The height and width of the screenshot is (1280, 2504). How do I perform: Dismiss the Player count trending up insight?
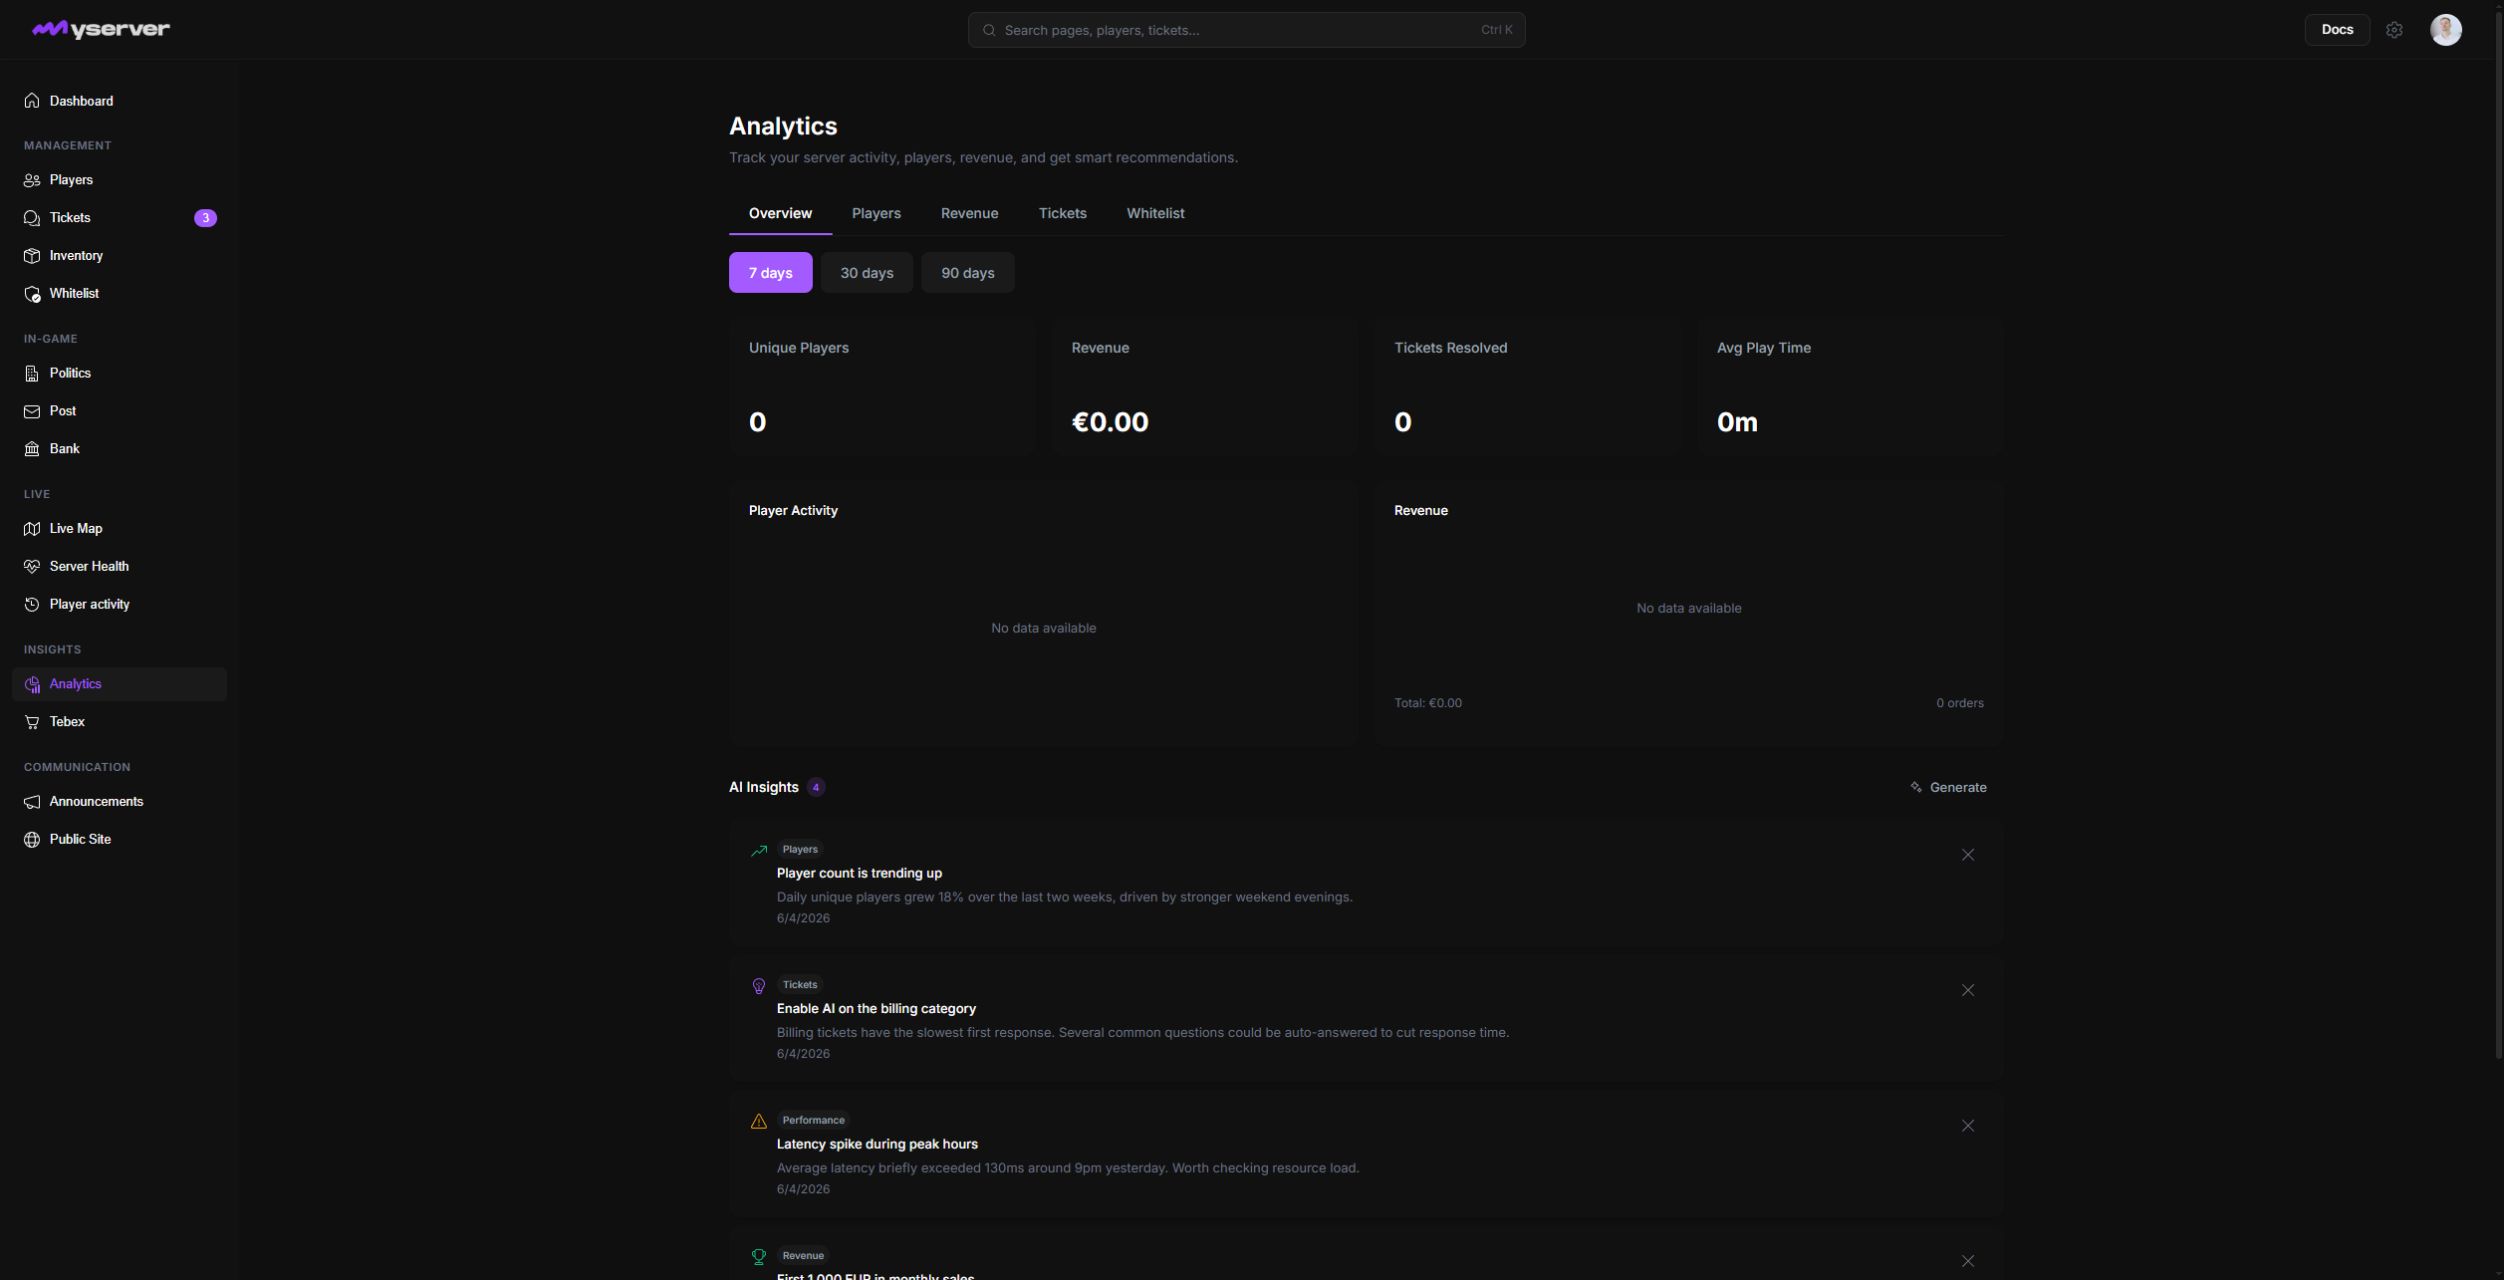[x=1967, y=855]
